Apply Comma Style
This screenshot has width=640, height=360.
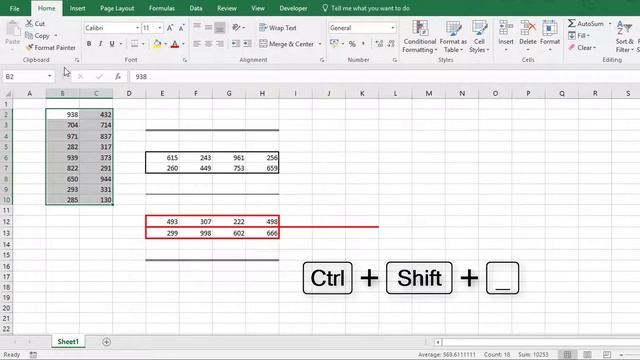click(x=363, y=44)
